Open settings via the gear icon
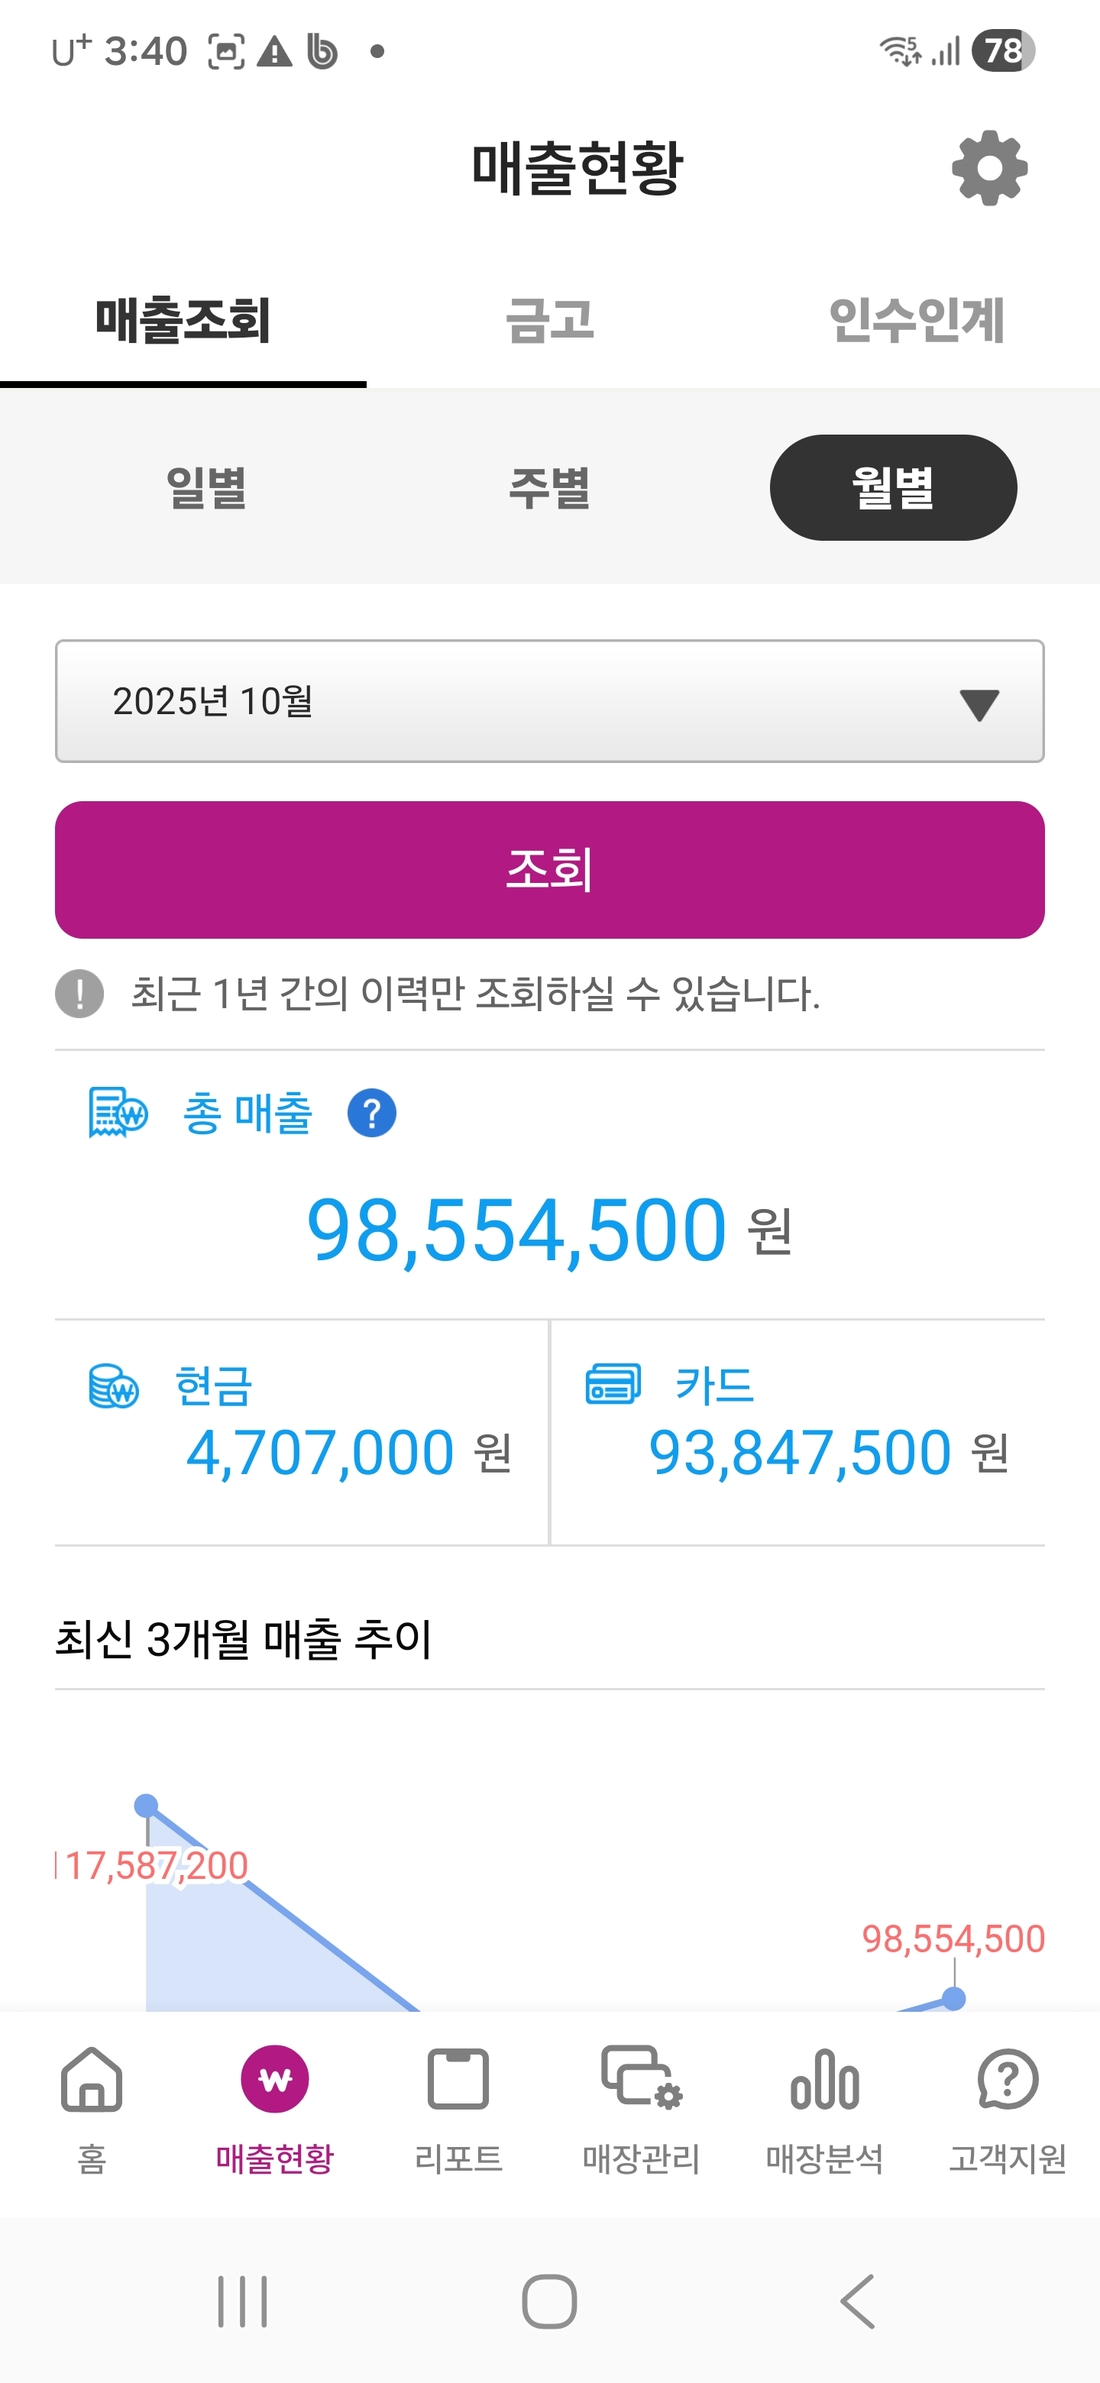 989,168
